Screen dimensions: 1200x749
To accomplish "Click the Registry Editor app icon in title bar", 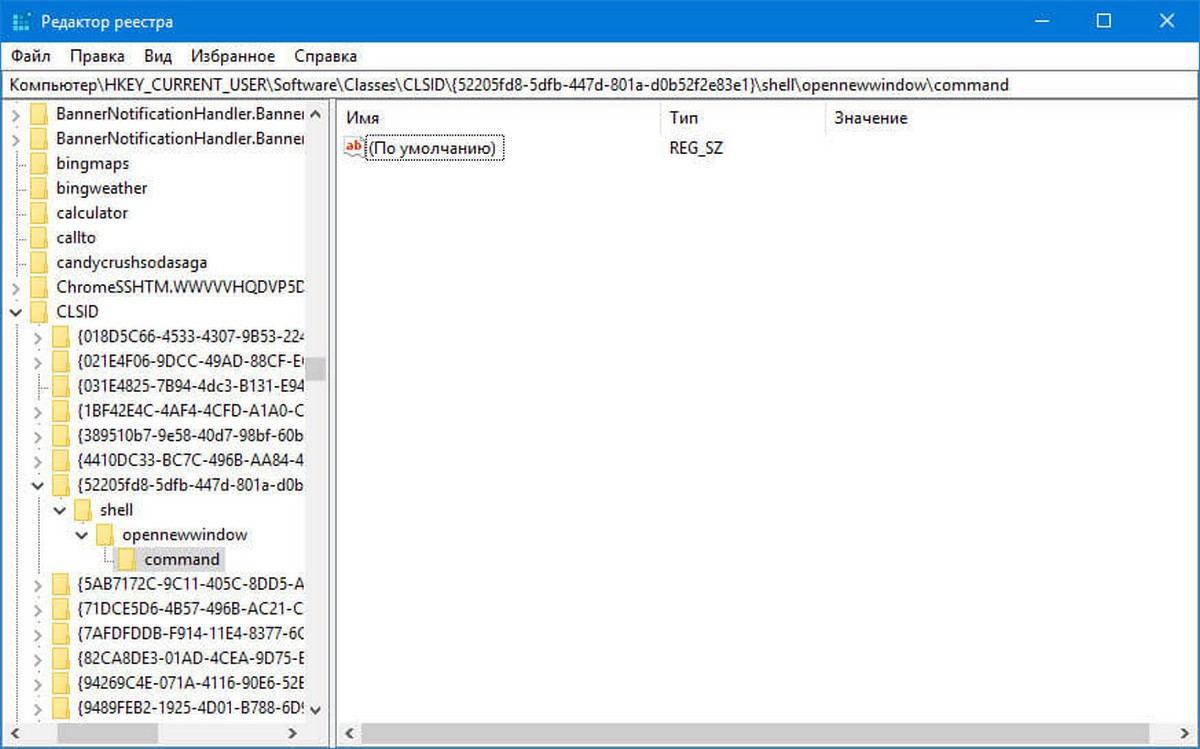I will tap(21, 21).
